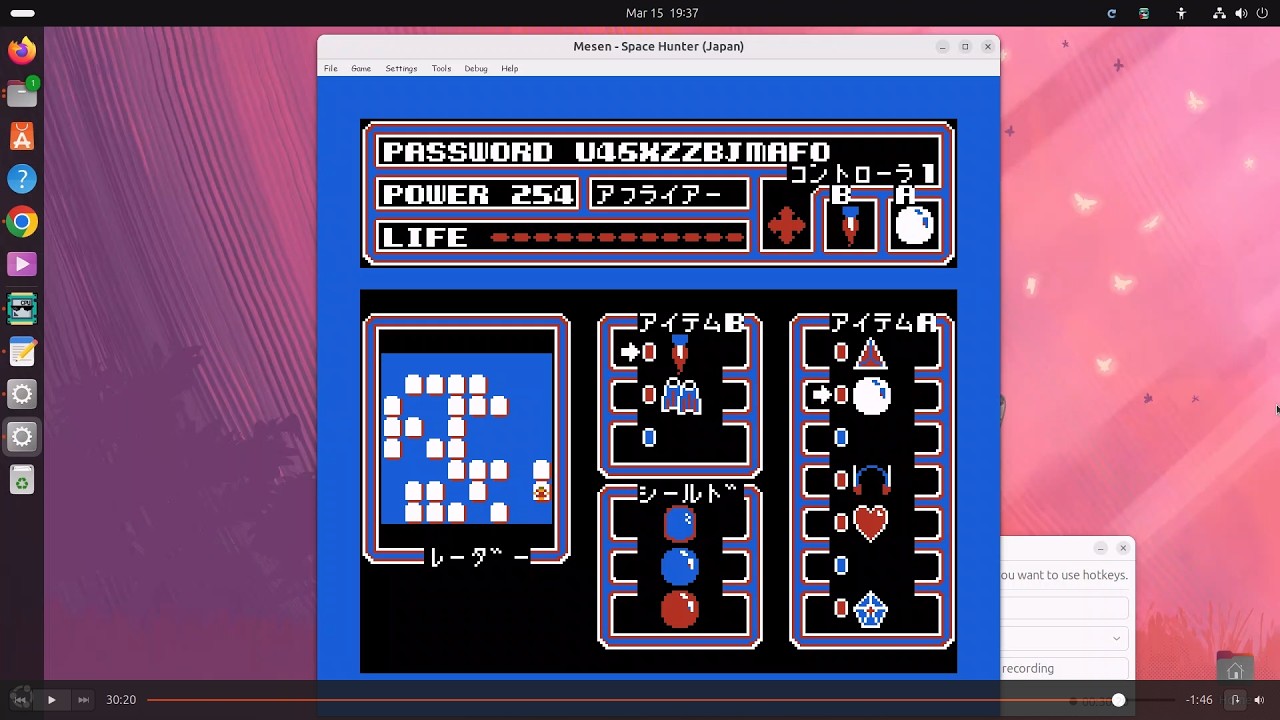Click the accessibility icon in the top bar

click(x=1181, y=13)
